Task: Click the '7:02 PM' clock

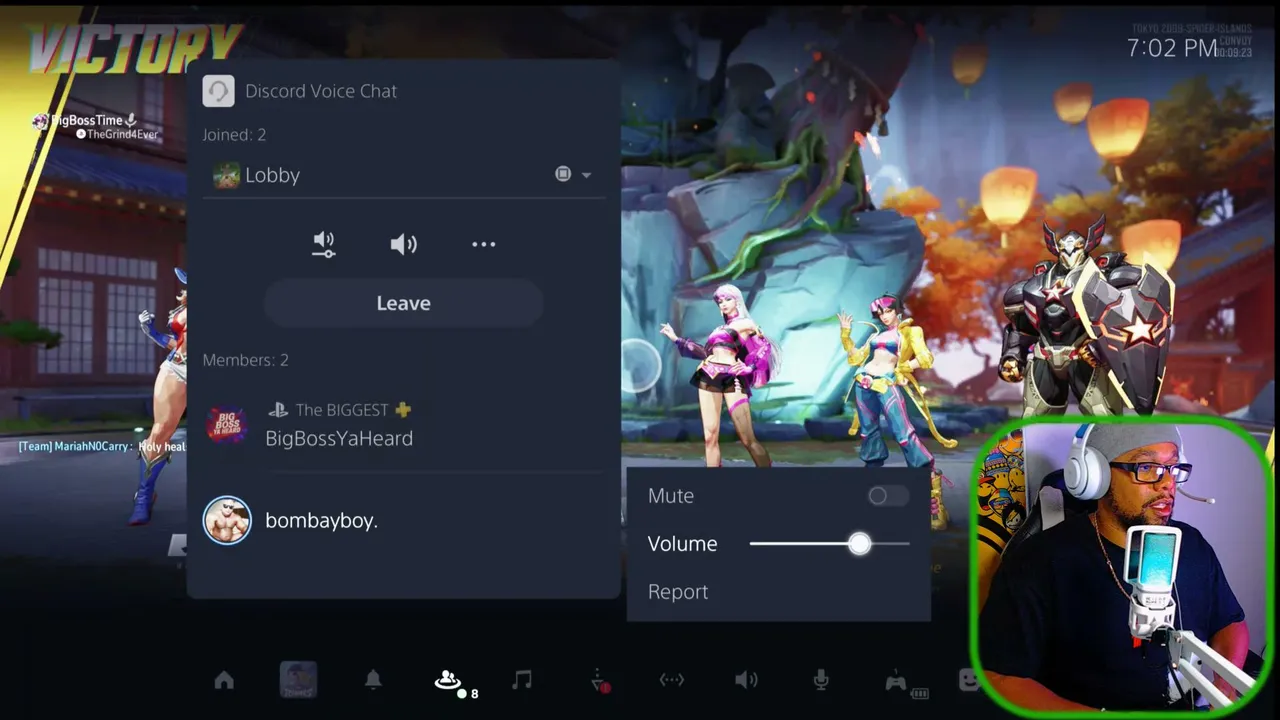Action: (x=1172, y=48)
